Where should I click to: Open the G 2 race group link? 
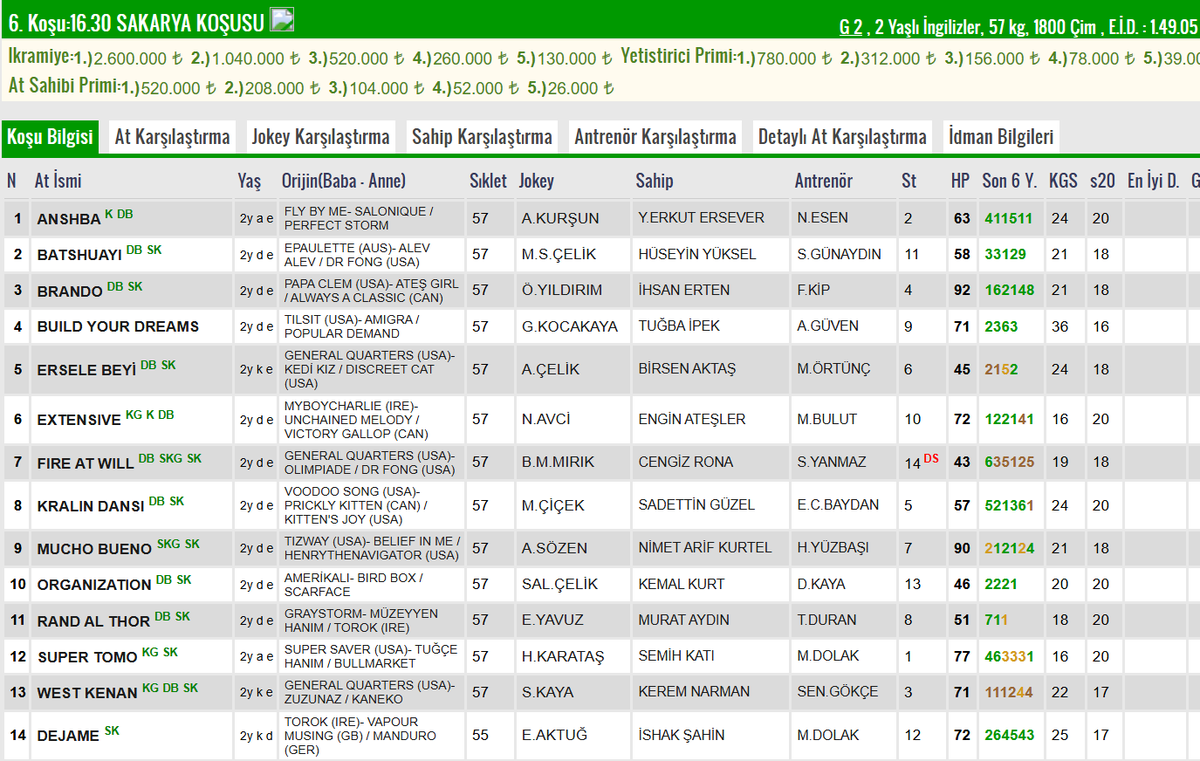coord(850,26)
